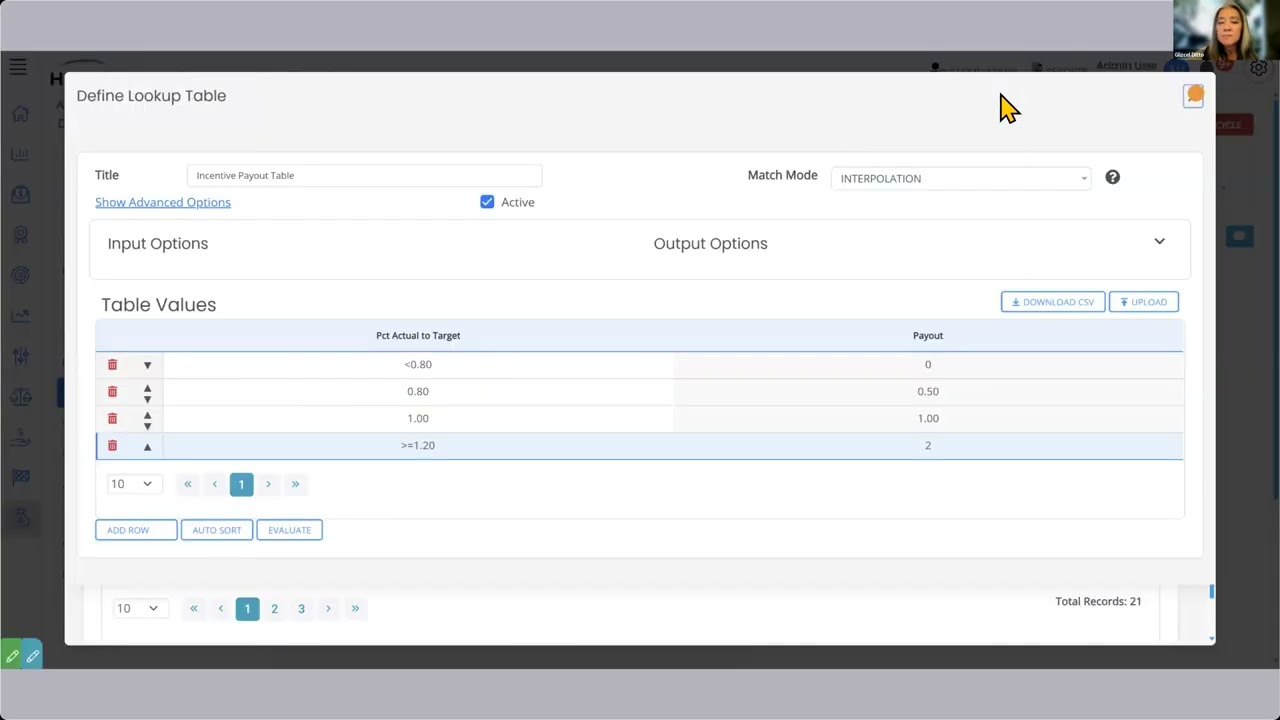Click the EVALUATE button

289,530
